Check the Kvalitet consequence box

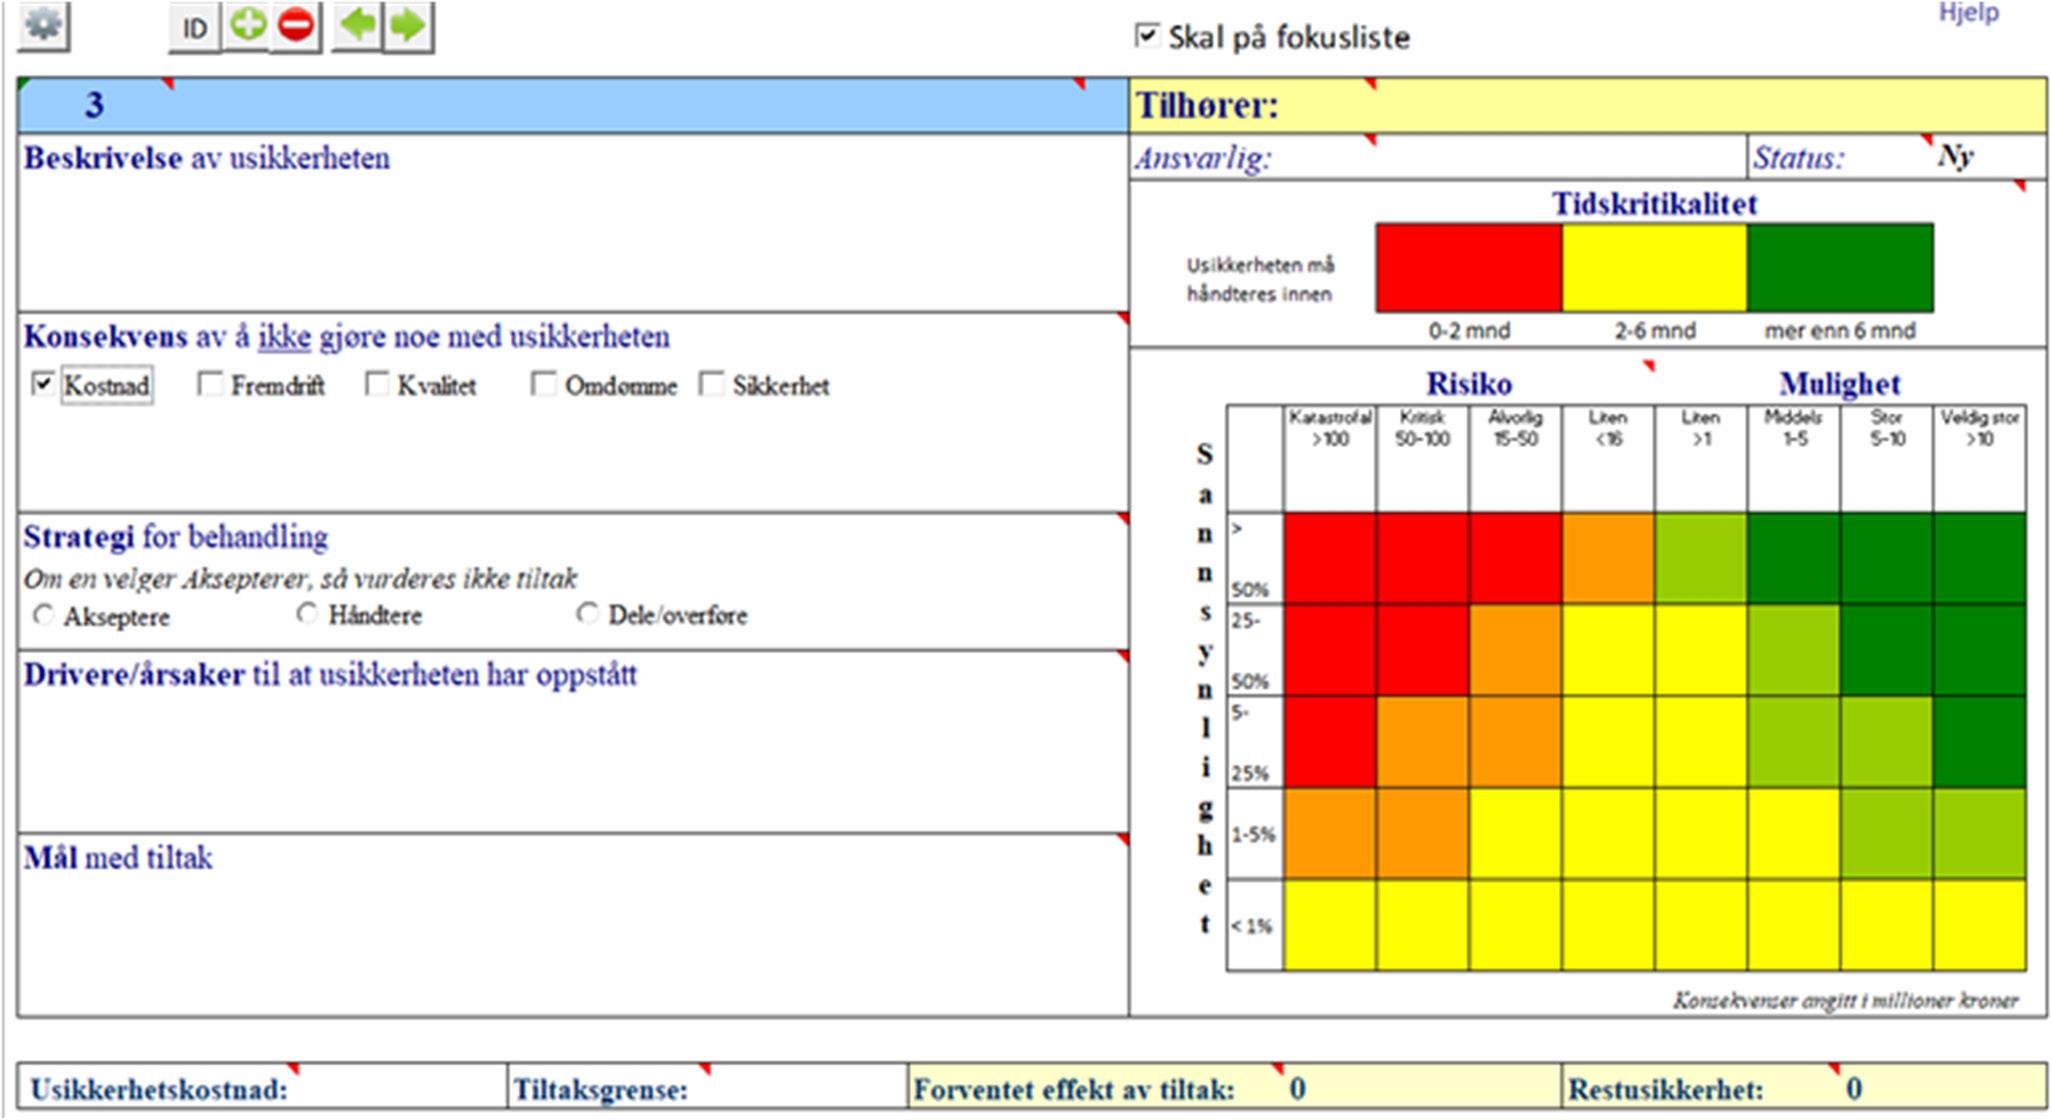[x=377, y=384]
